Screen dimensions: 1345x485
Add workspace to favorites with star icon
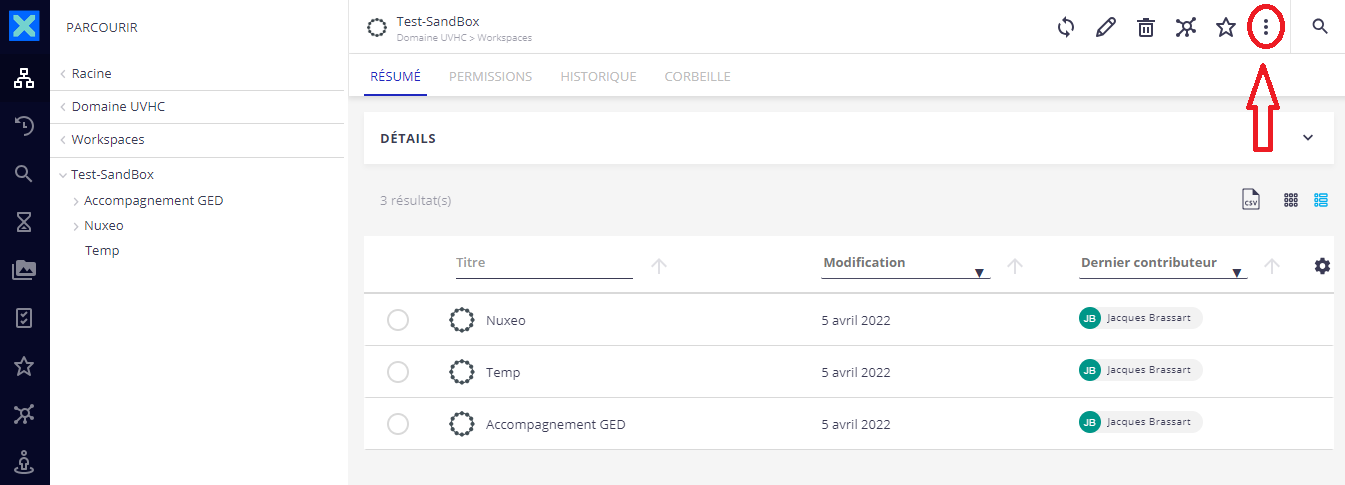point(1226,28)
